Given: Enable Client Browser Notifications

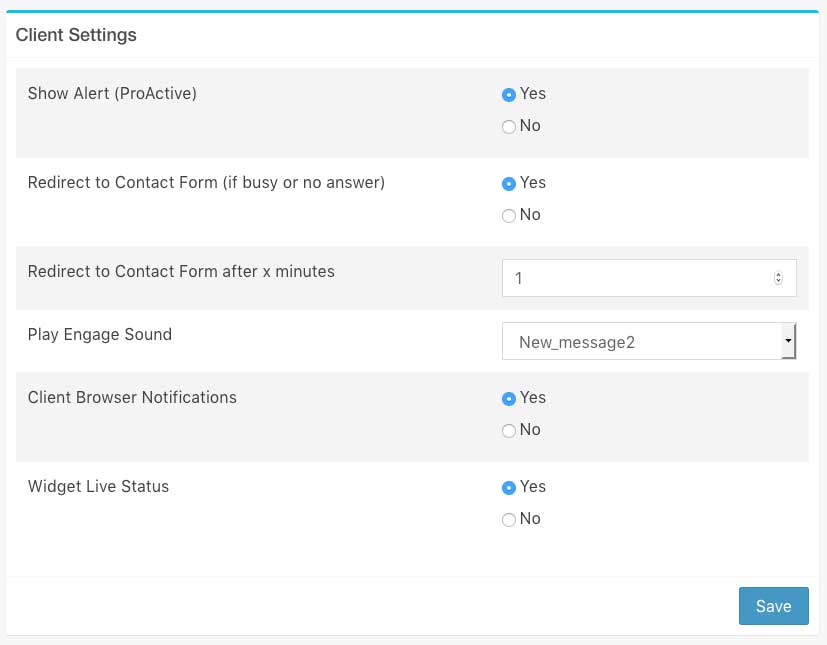Looking at the screenshot, I should (509, 398).
